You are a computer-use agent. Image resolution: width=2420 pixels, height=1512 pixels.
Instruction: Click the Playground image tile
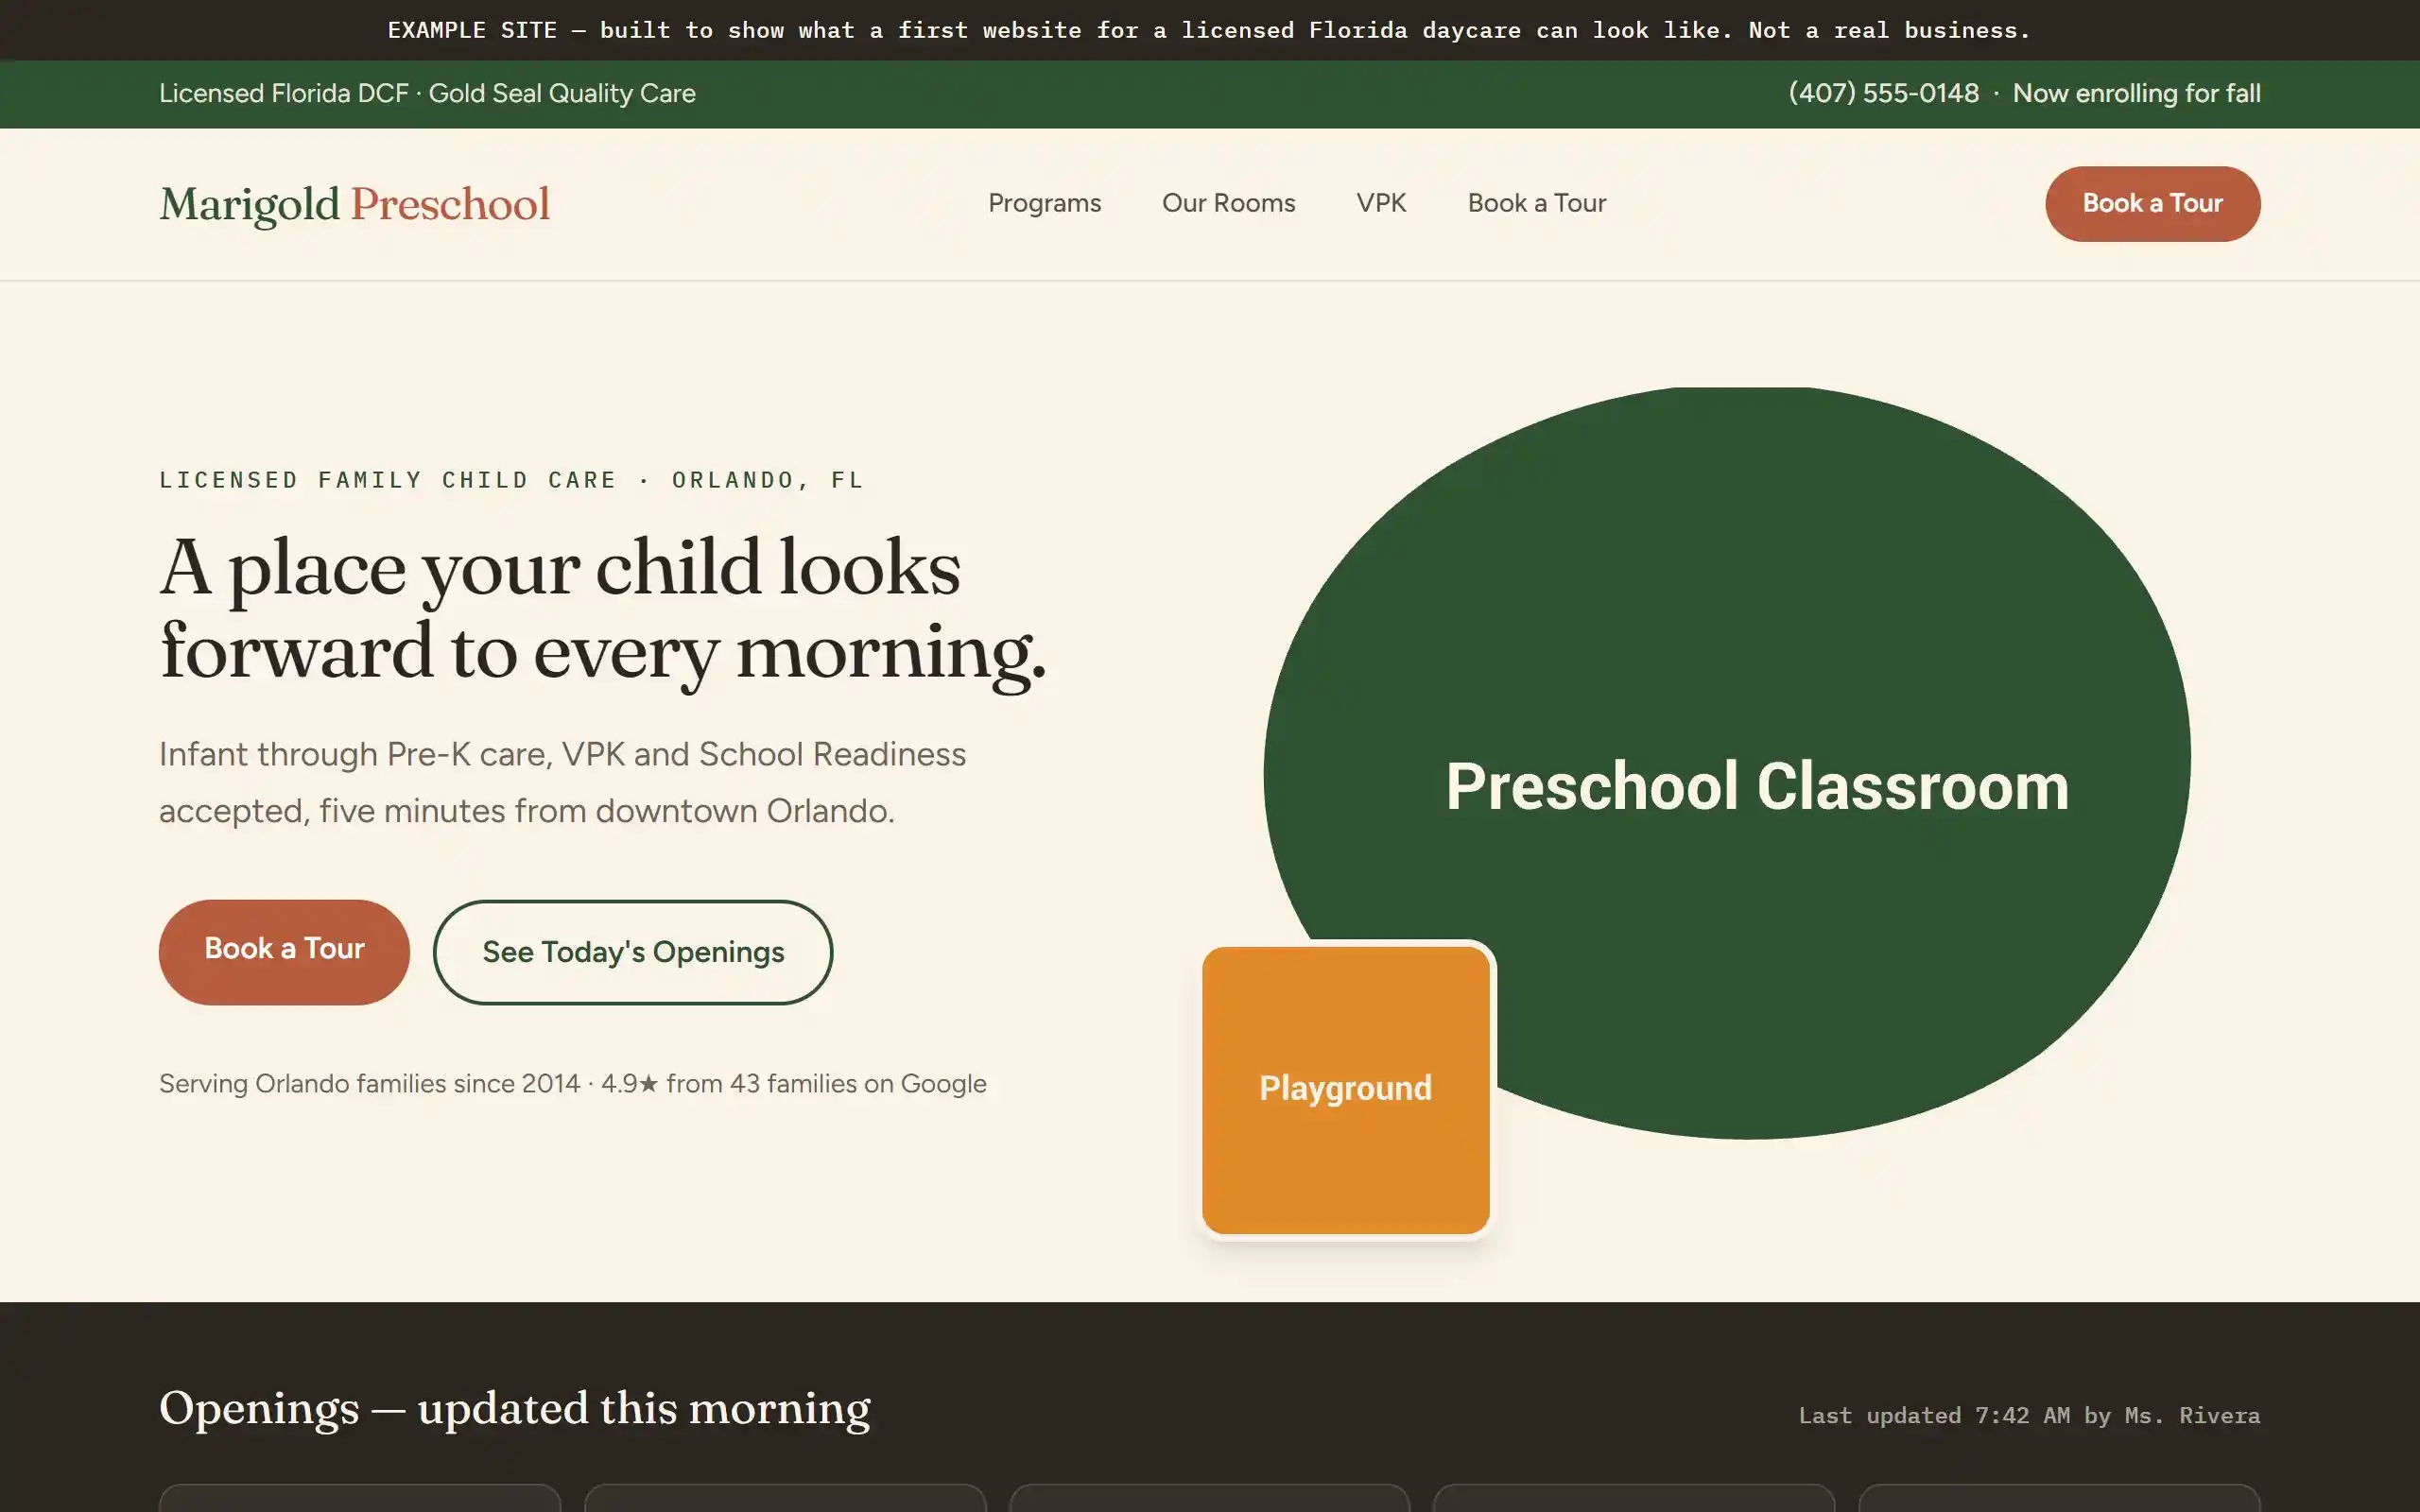[1345, 1089]
